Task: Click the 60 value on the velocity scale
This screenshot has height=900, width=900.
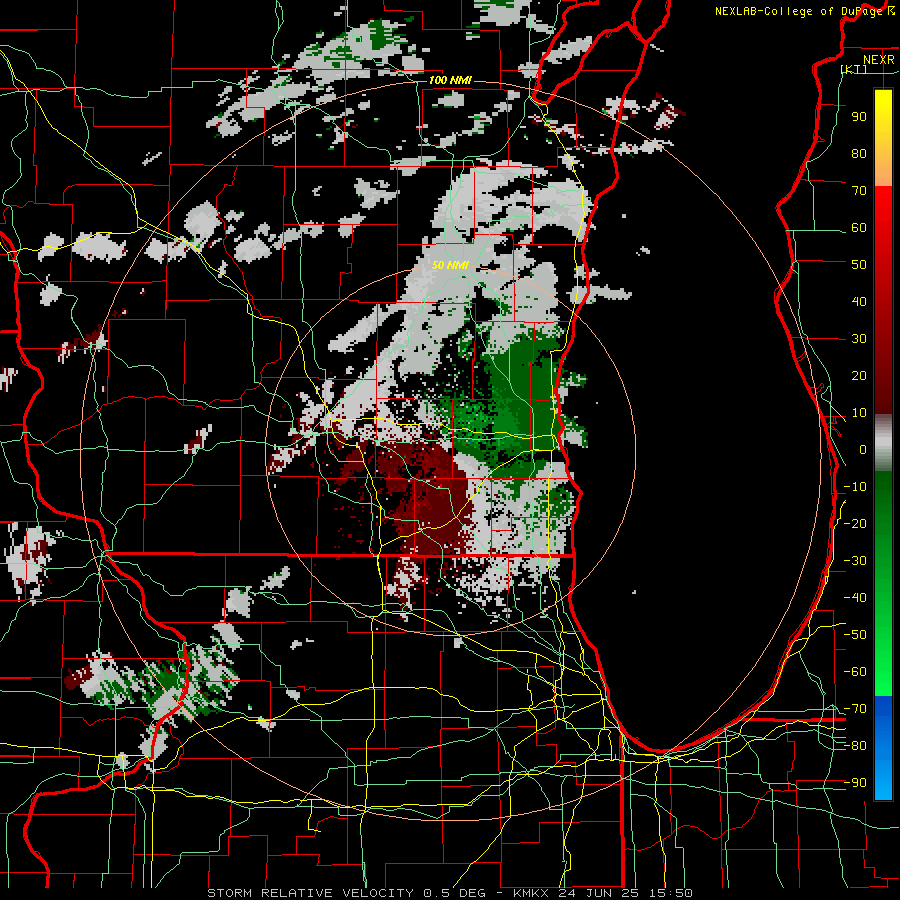Action: pos(859,227)
